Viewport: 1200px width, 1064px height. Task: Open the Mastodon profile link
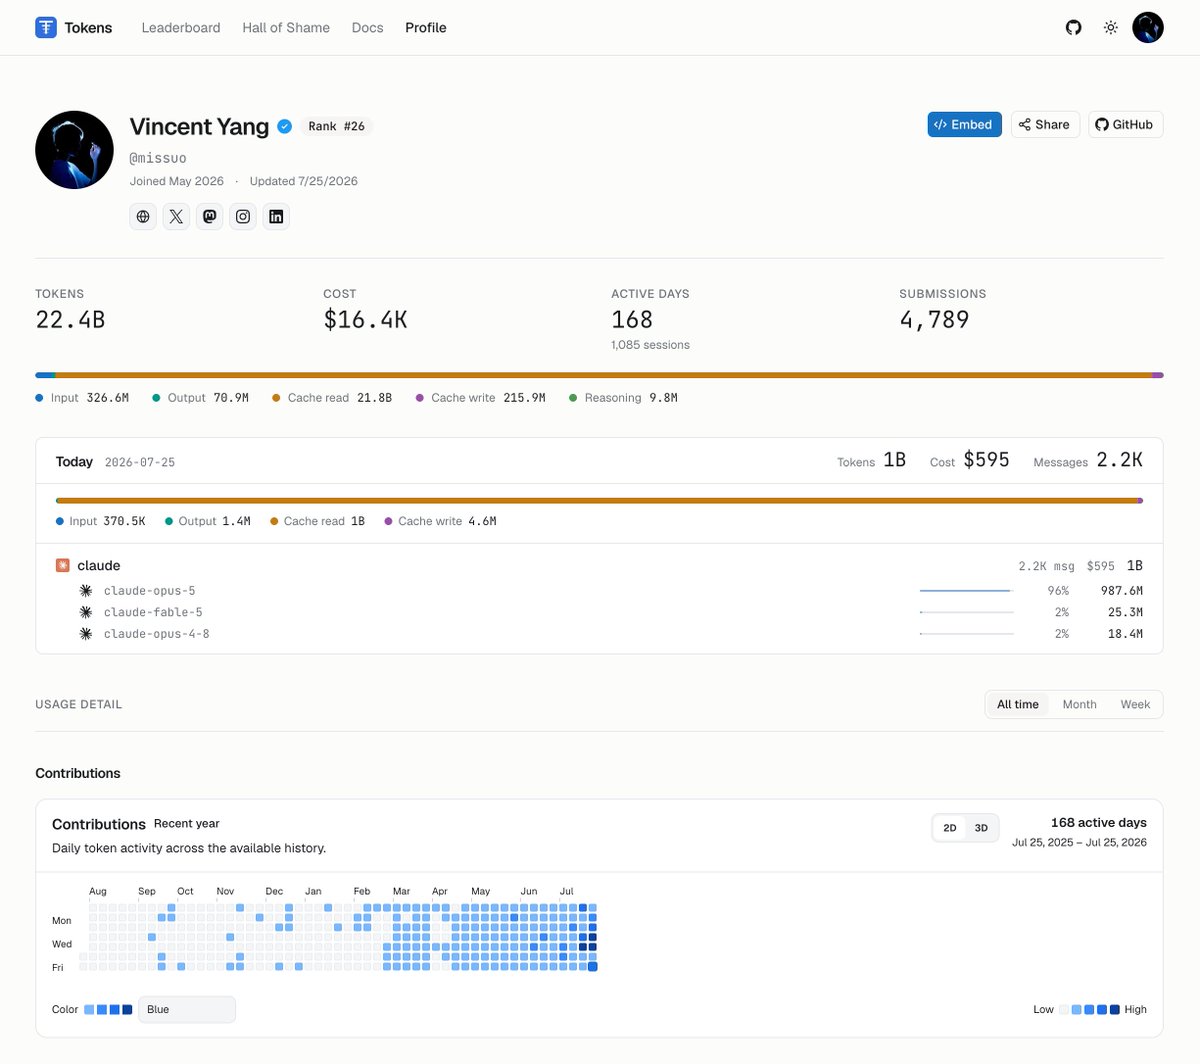click(209, 216)
